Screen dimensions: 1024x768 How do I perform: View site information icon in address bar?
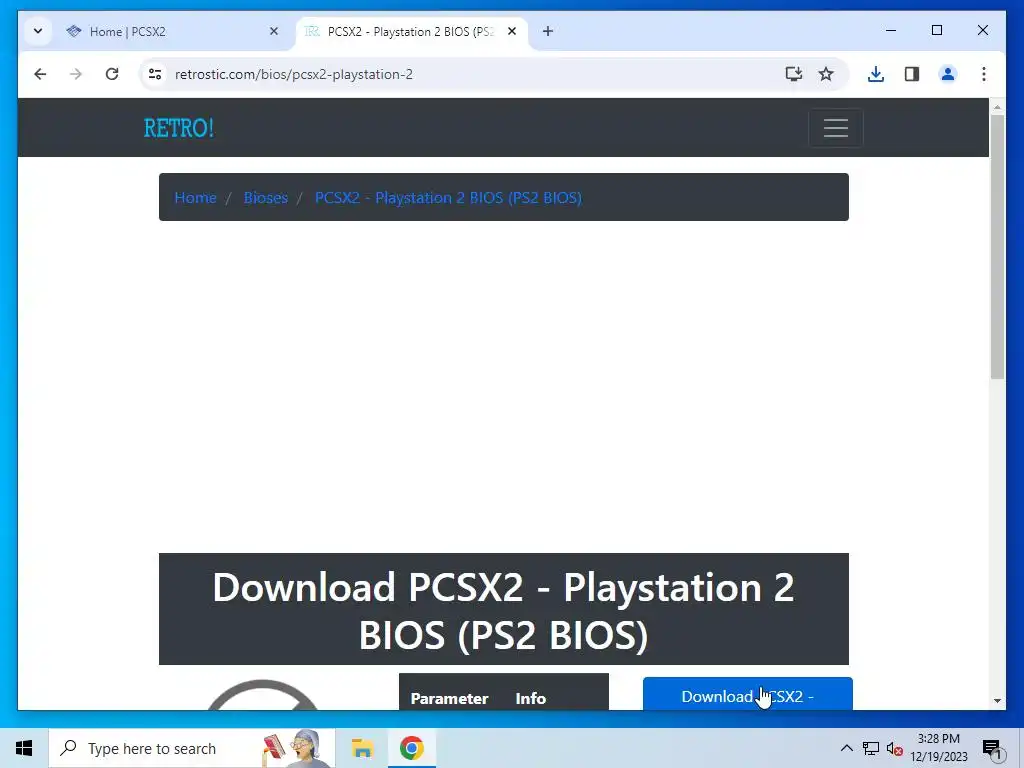[155, 74]
